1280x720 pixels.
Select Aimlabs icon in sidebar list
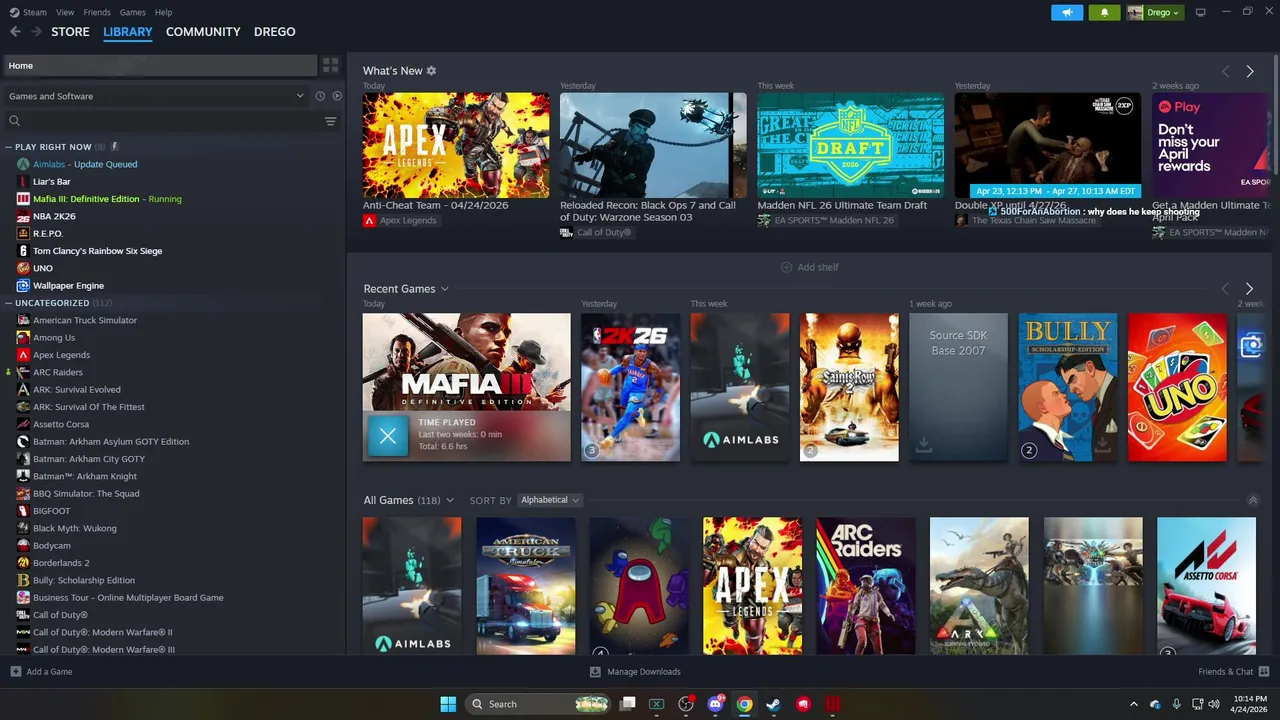tap(23, 164)
